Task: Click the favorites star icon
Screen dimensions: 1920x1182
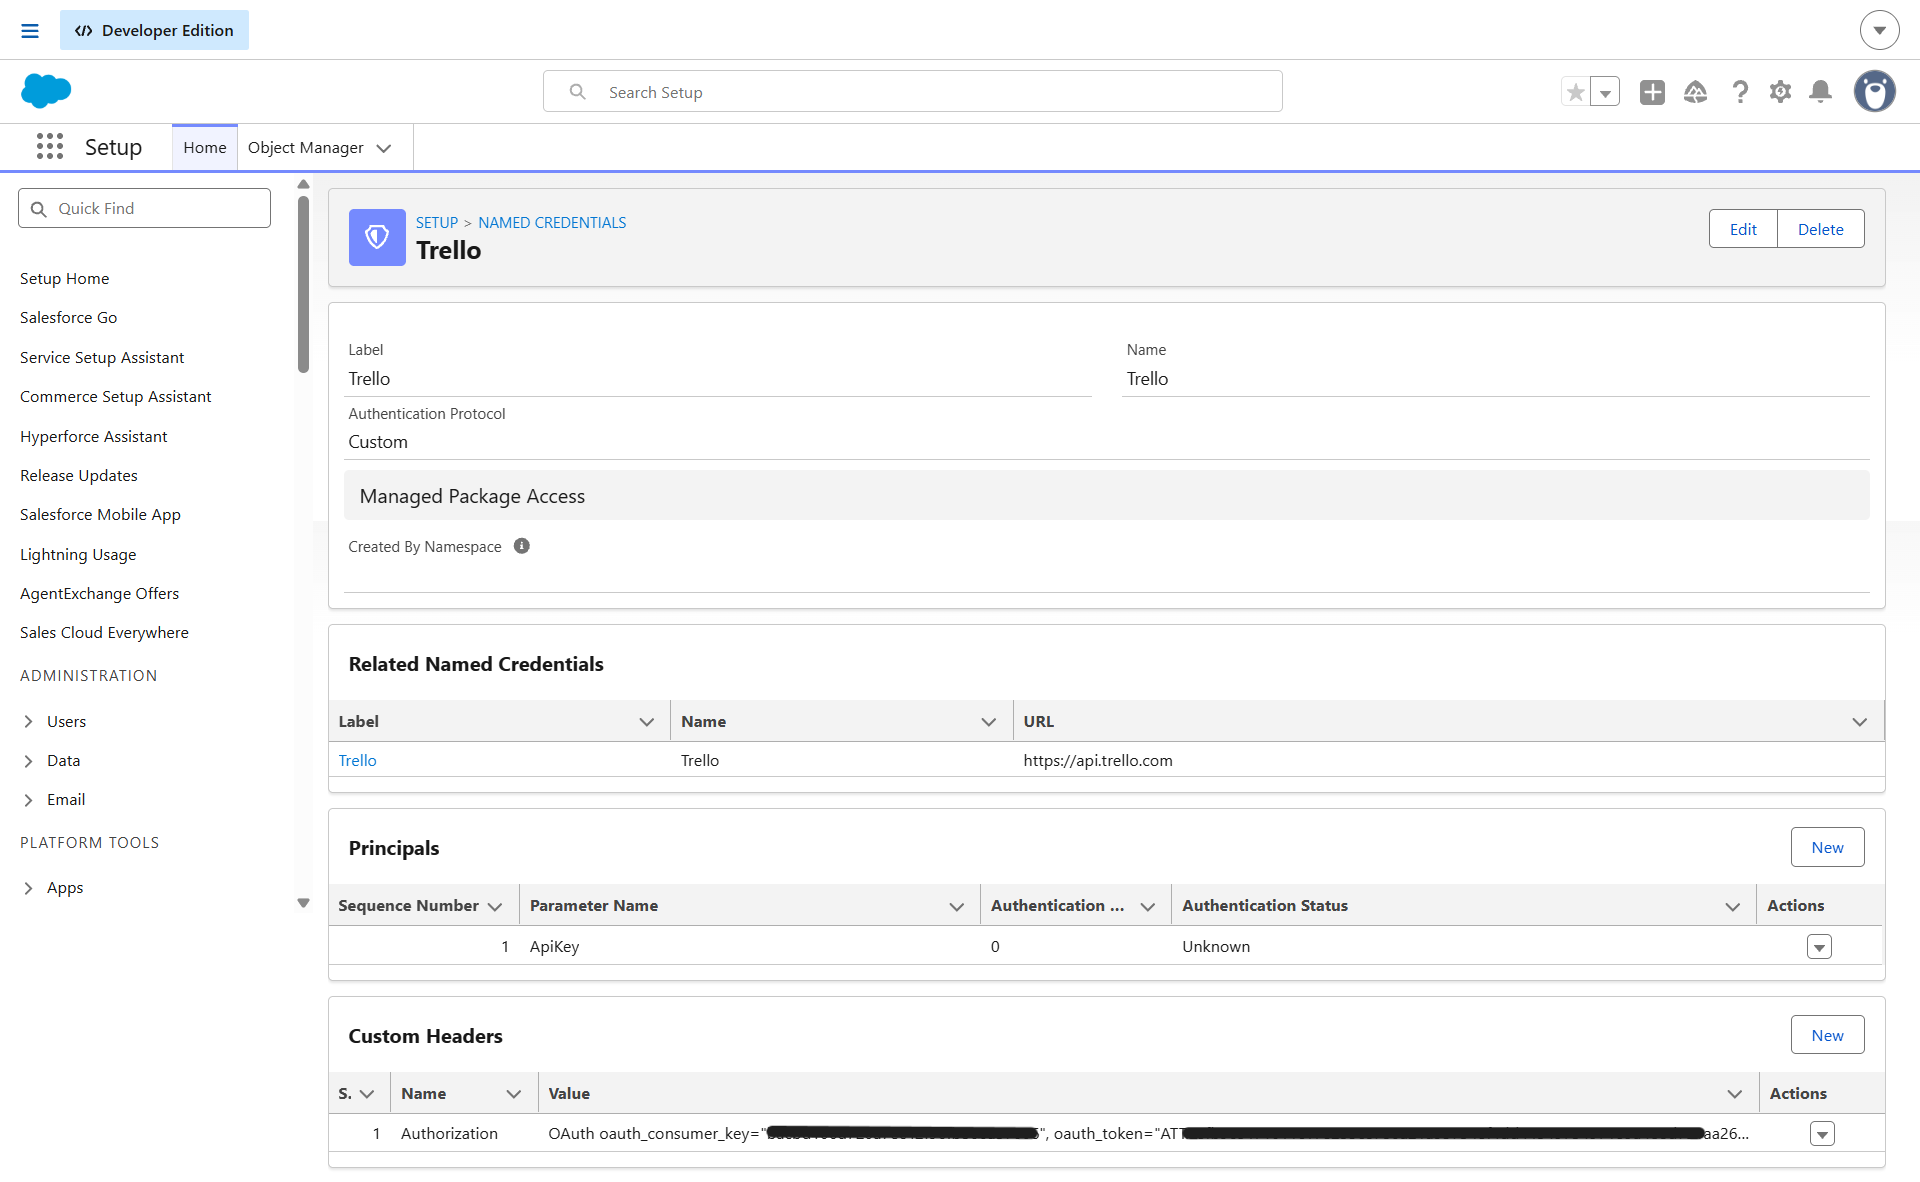Action: point(1576,92)
